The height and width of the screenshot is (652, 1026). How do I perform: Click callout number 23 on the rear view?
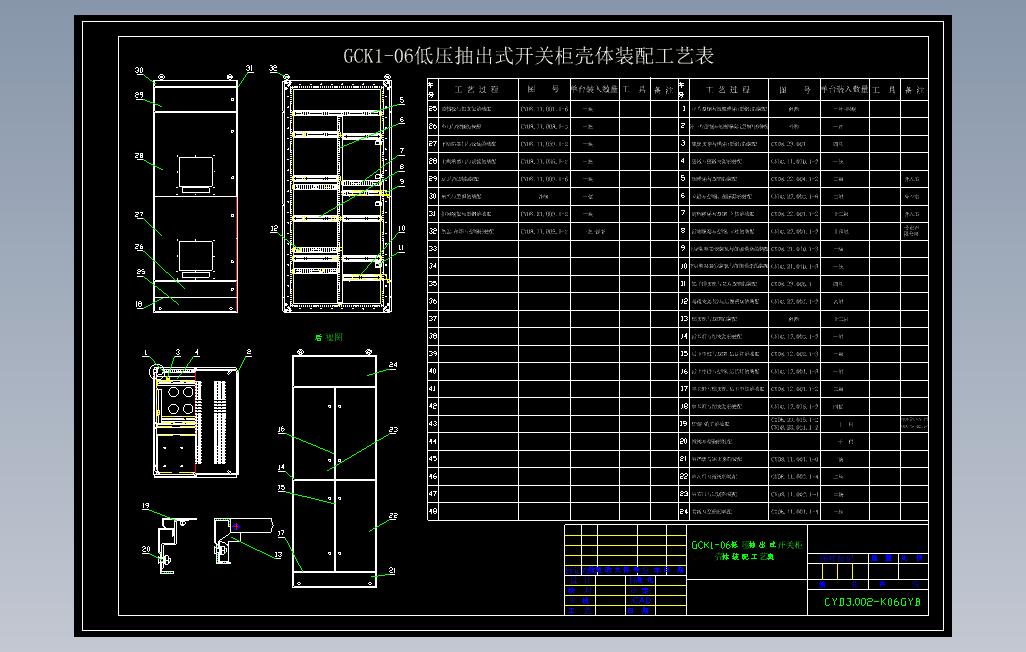click(x=393, y=430)
